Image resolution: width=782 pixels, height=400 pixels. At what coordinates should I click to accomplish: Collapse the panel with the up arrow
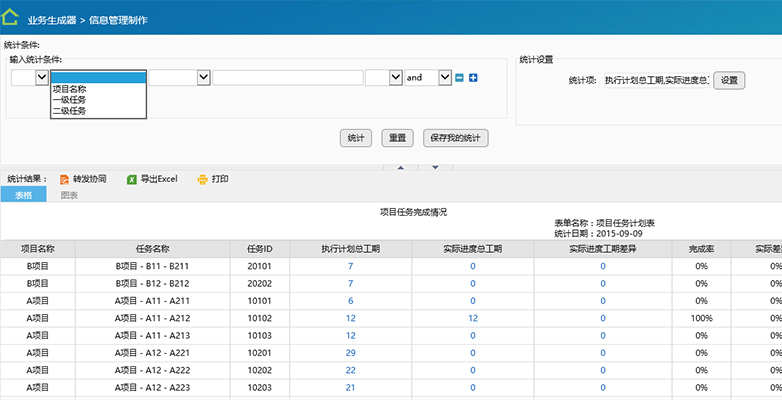(400, 167)
